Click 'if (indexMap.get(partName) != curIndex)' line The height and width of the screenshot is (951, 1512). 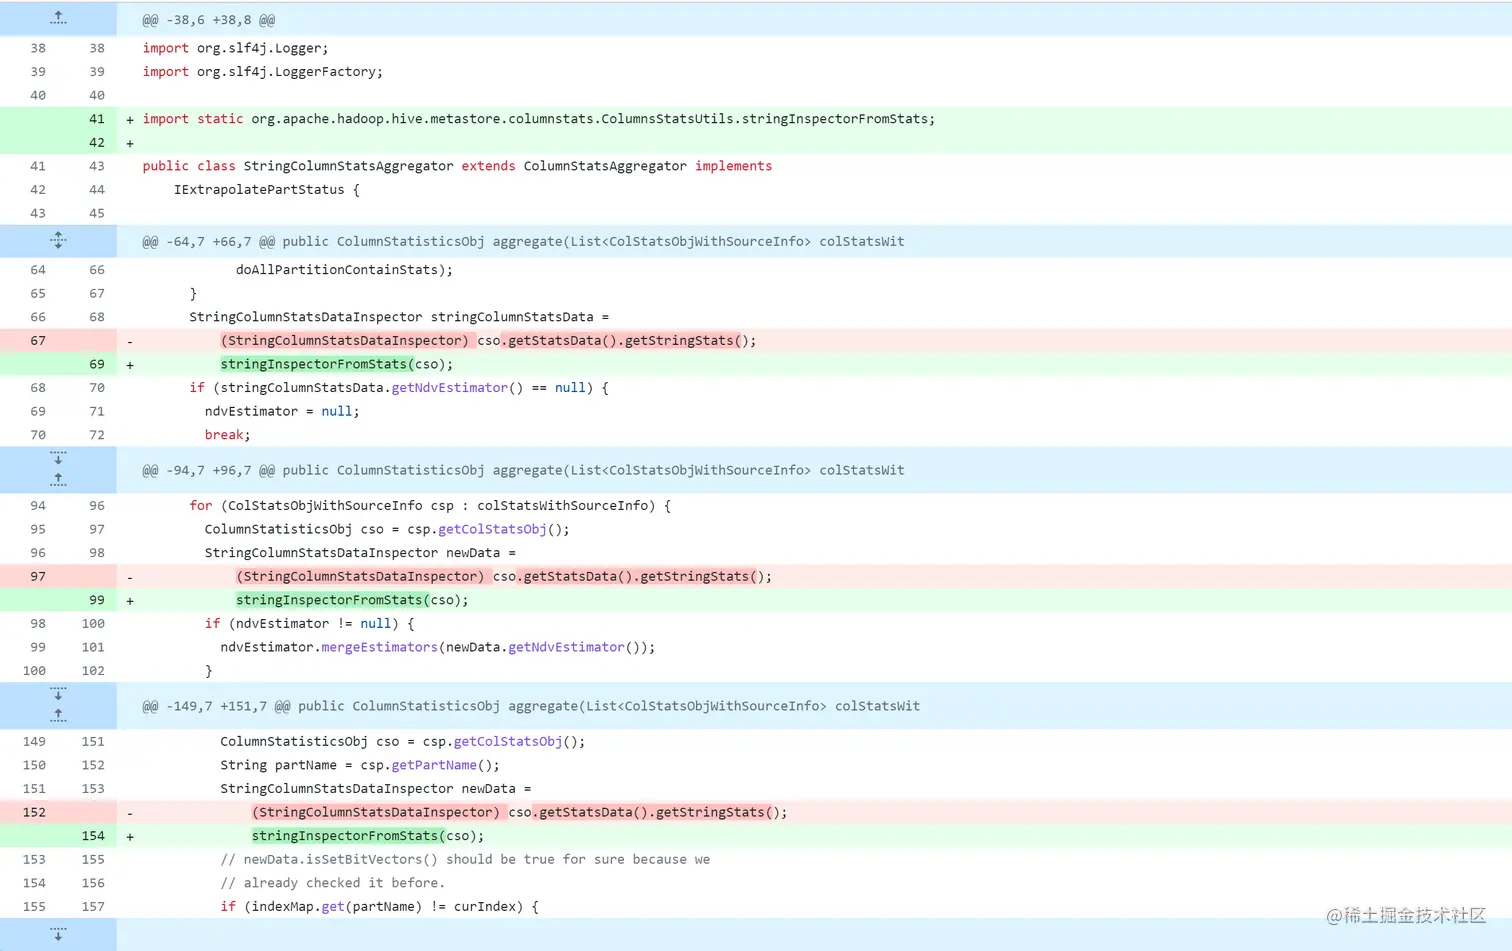click(379, 907)
